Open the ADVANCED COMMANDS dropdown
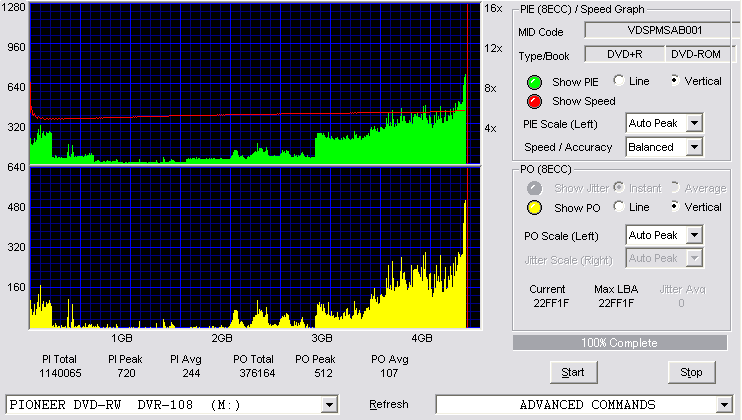742x420 pixels. pyautogui.click(x=724, y=405)
